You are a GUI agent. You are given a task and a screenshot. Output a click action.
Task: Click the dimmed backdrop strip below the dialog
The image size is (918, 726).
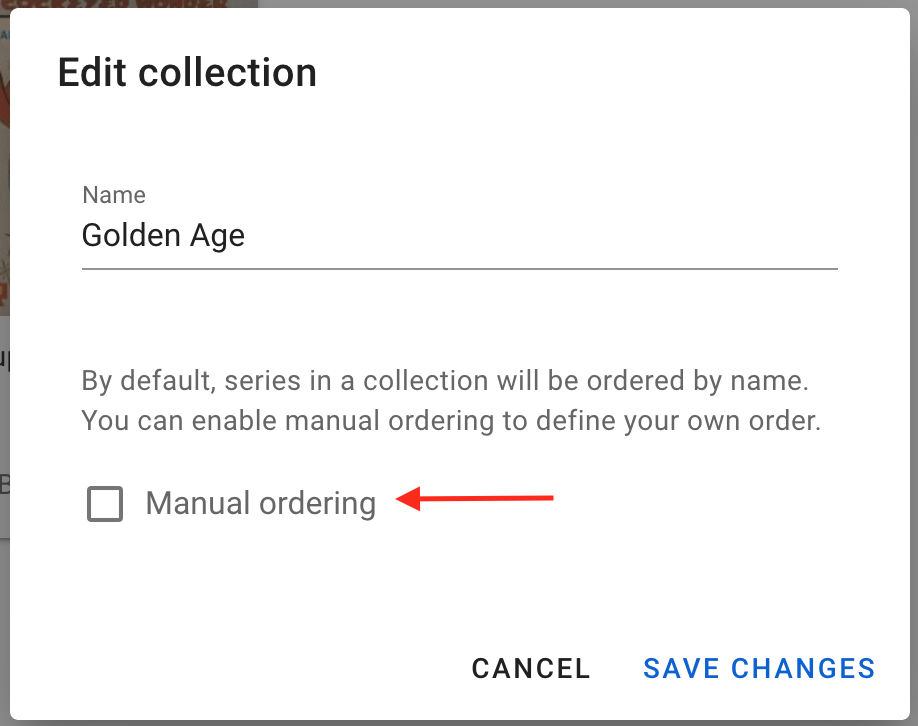pos(458,723)
